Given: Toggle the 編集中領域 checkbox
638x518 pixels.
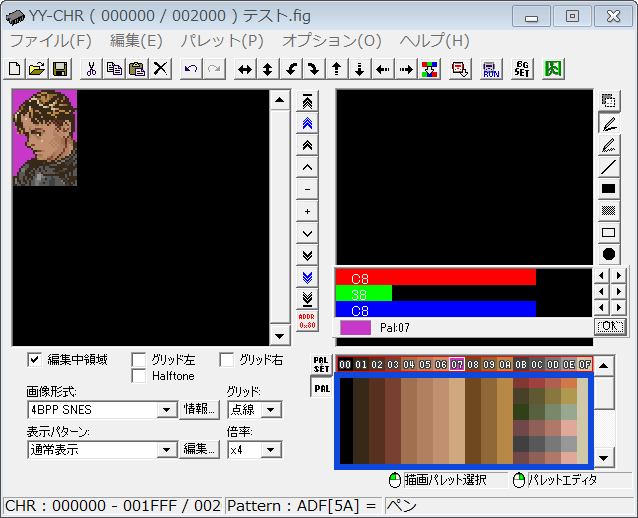Looking at the screenshot, I should tap(35, 360).
